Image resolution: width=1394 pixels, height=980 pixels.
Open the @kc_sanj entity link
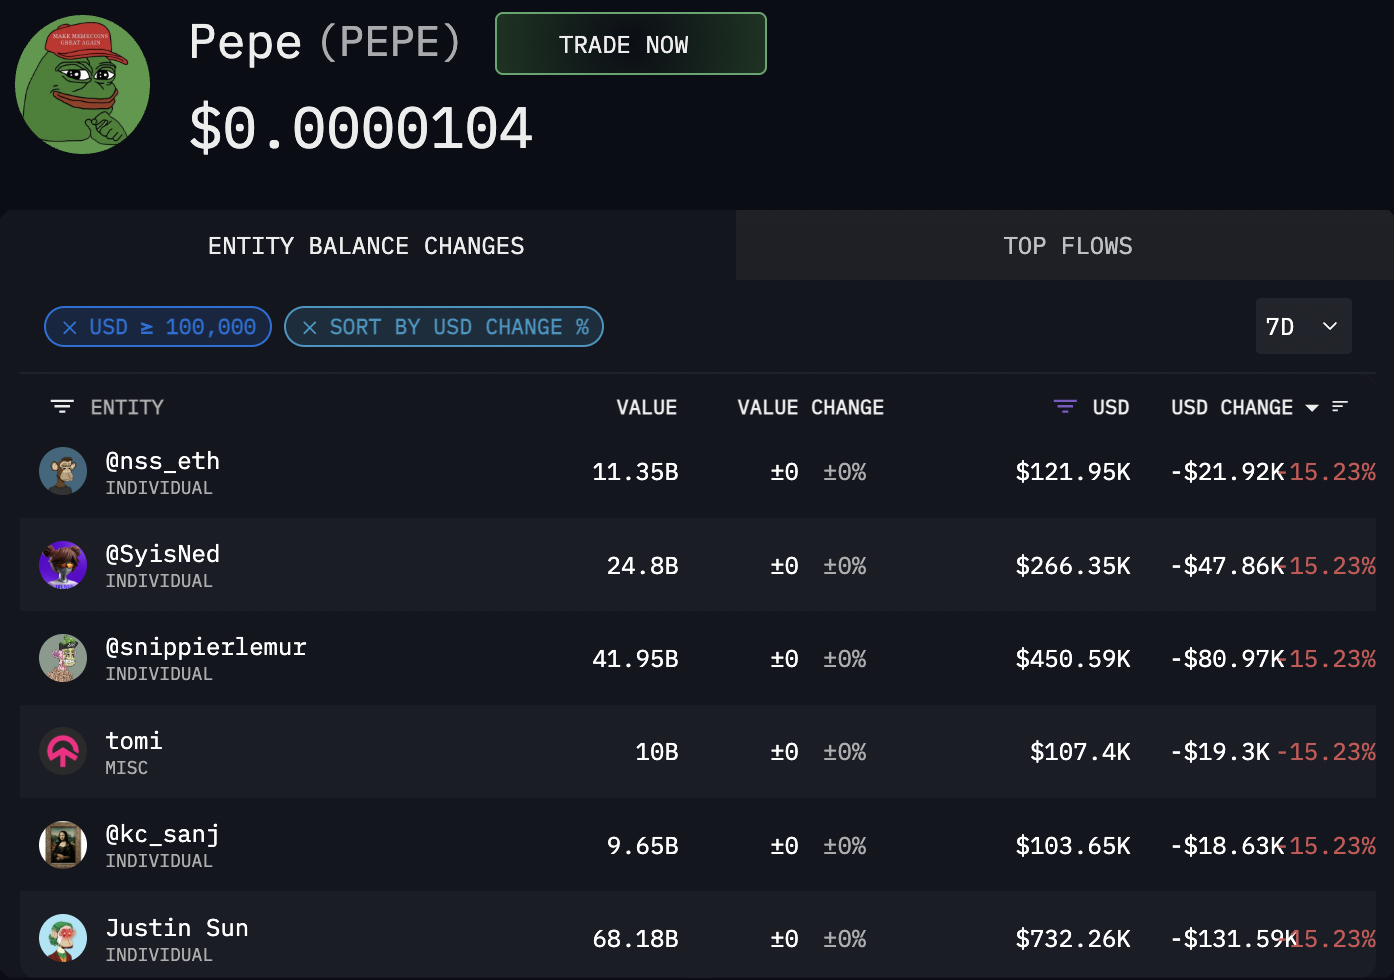click(x=163, y=834)
